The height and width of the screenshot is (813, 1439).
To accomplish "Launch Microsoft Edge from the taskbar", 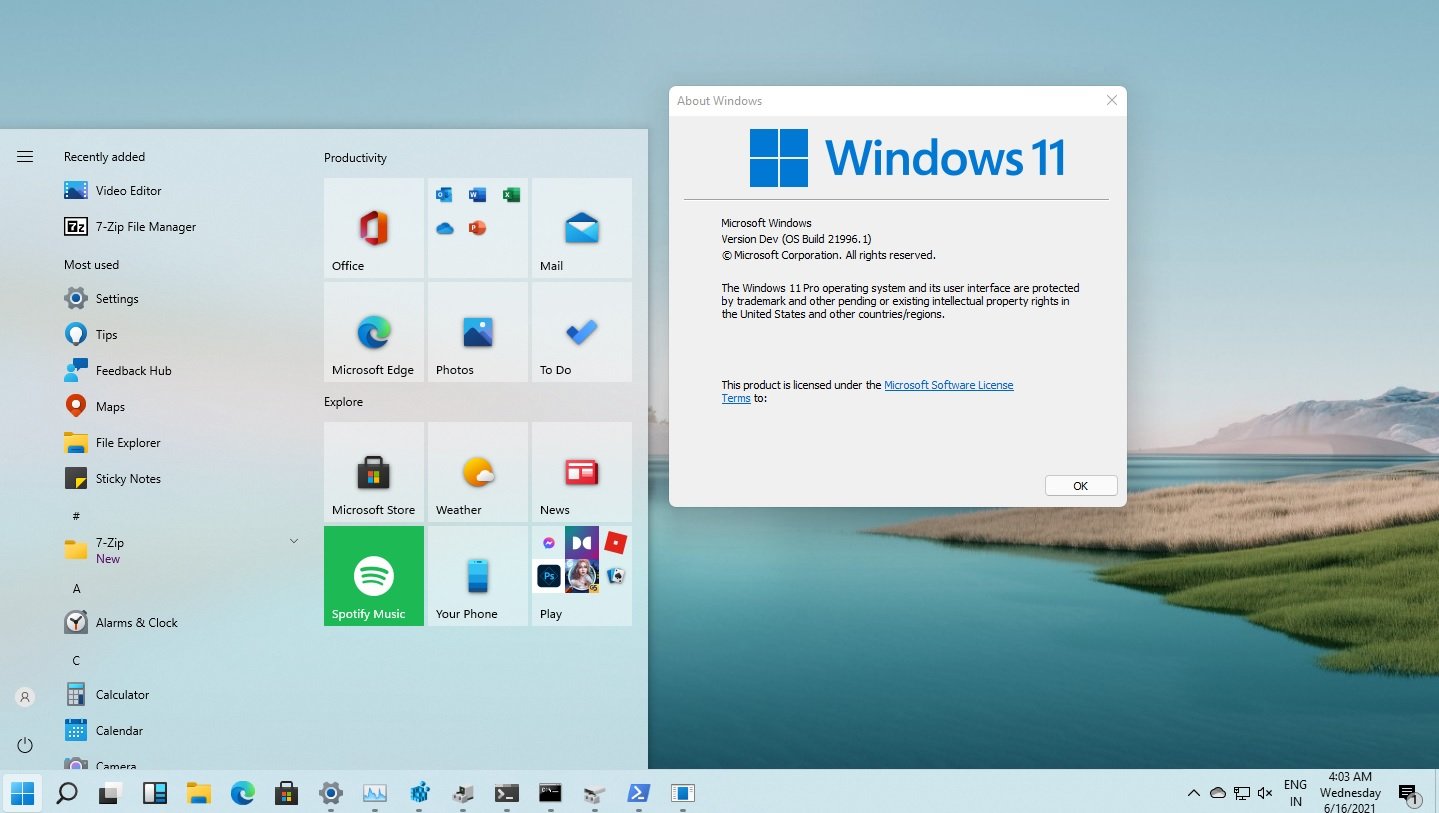I will coord(242,793).
